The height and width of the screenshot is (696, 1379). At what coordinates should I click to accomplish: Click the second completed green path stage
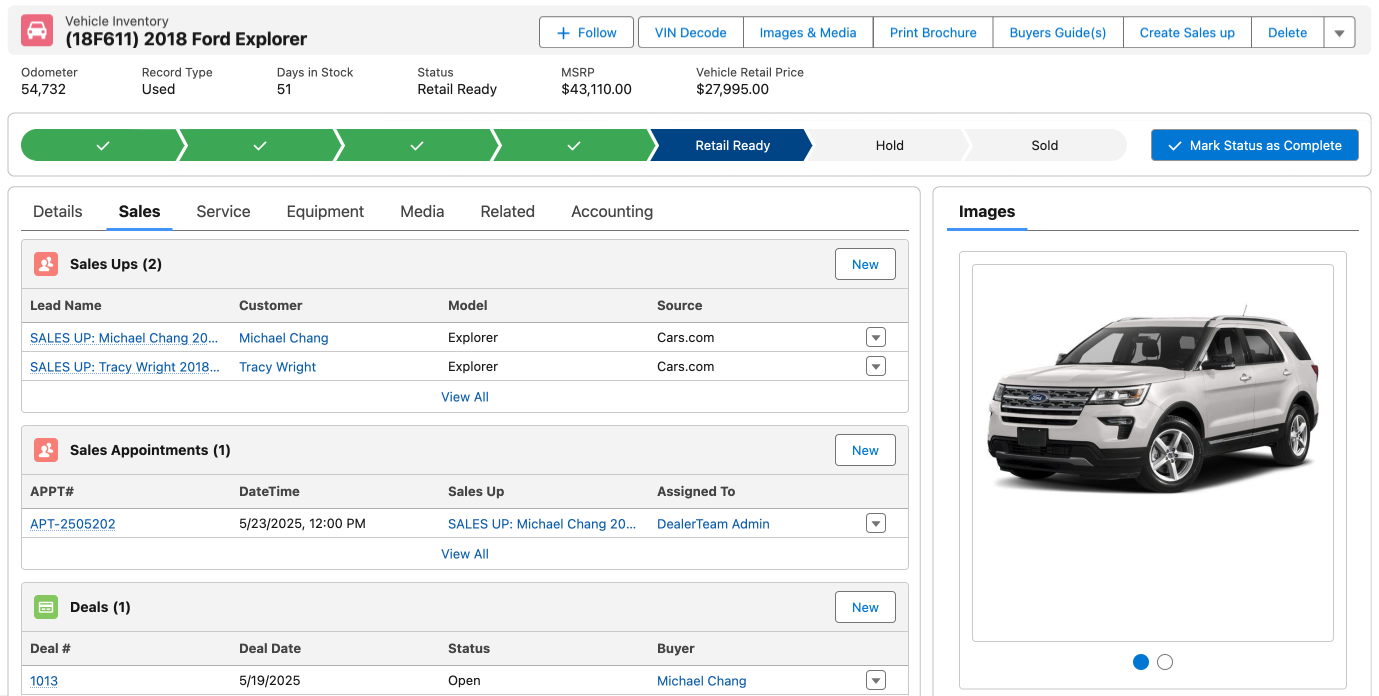pyautogui.click(x=259, y=145)
